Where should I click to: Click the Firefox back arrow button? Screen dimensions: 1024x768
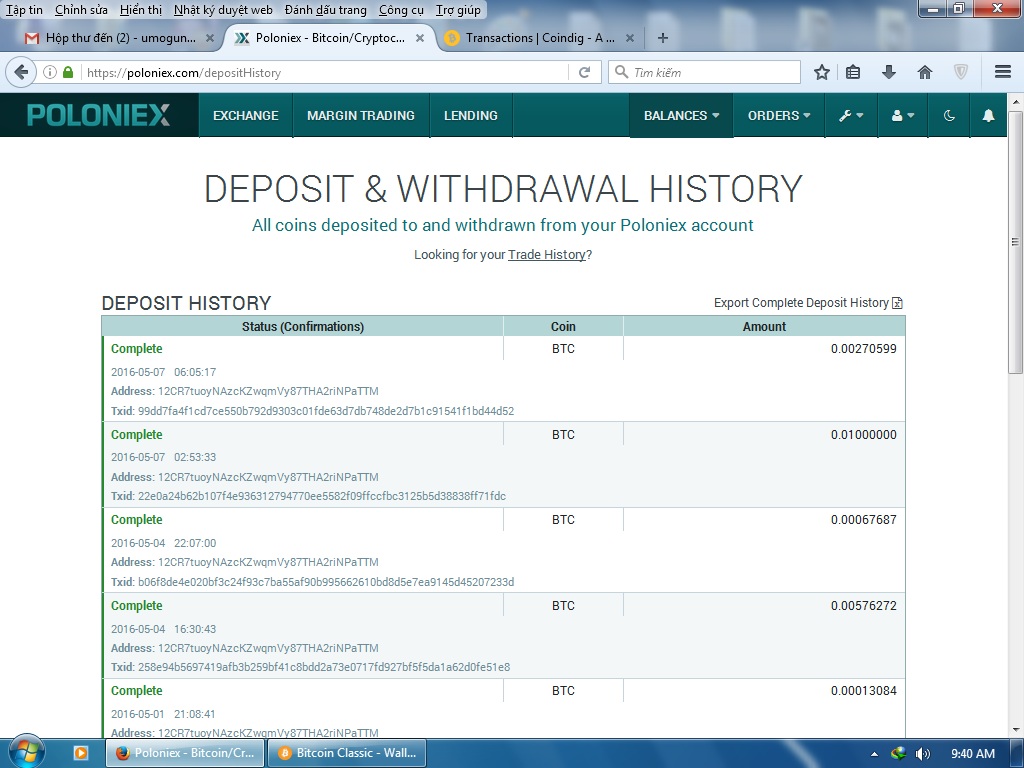point(21,72)
